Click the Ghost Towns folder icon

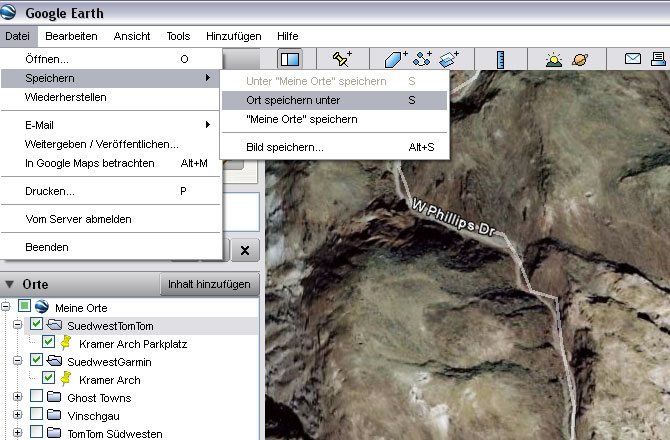pyautogui.click(x=54, y=397)
